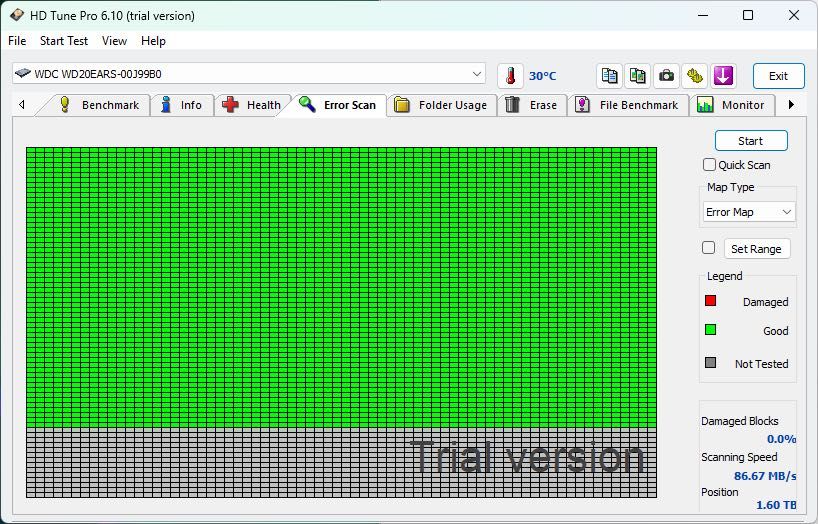The width and height of the screenshot is (818, 524).
Task: Open options via the tools icon
Action: (x=694, y=76)
